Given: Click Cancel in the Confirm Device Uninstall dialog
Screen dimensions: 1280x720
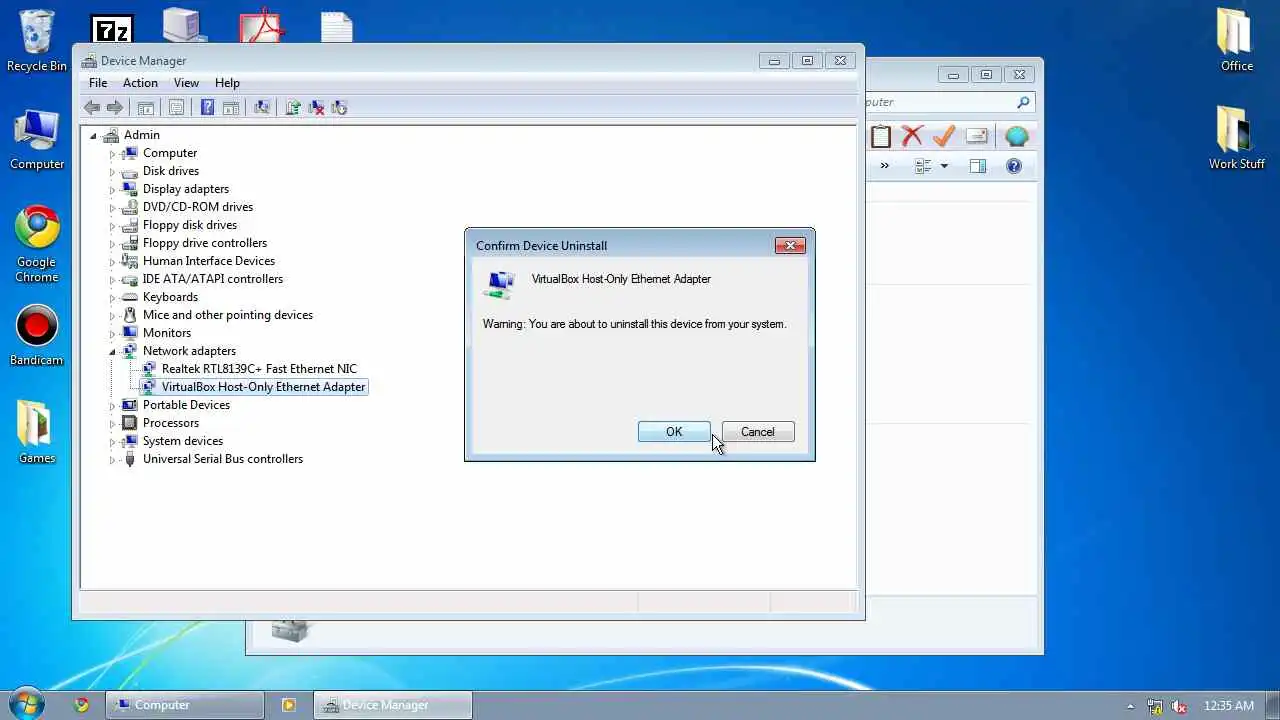Looking at the screenshot, I should point(758,432).
